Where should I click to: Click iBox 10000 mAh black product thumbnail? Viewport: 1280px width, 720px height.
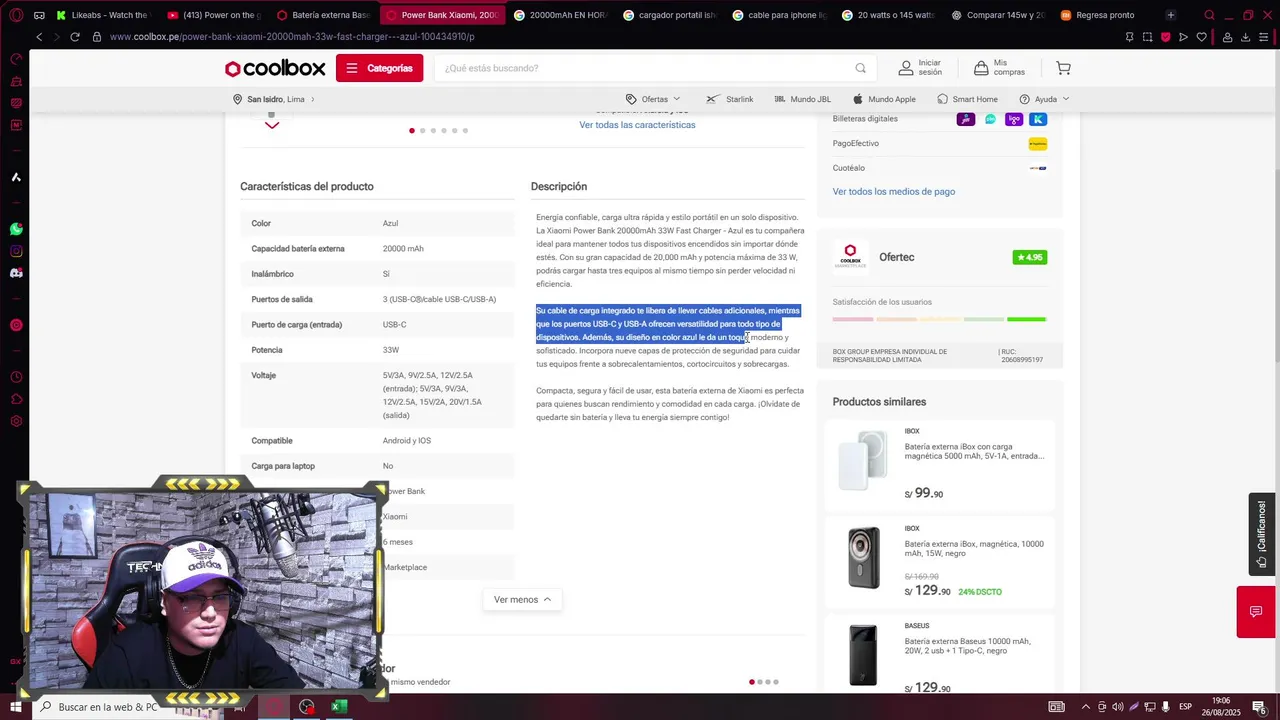tap(864, 558)
